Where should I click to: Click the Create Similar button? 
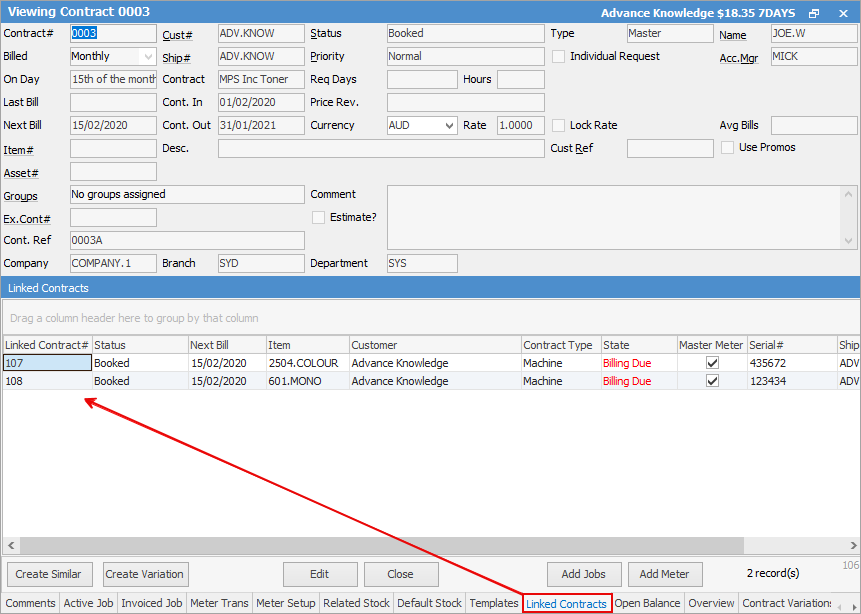tap(48, 574)
